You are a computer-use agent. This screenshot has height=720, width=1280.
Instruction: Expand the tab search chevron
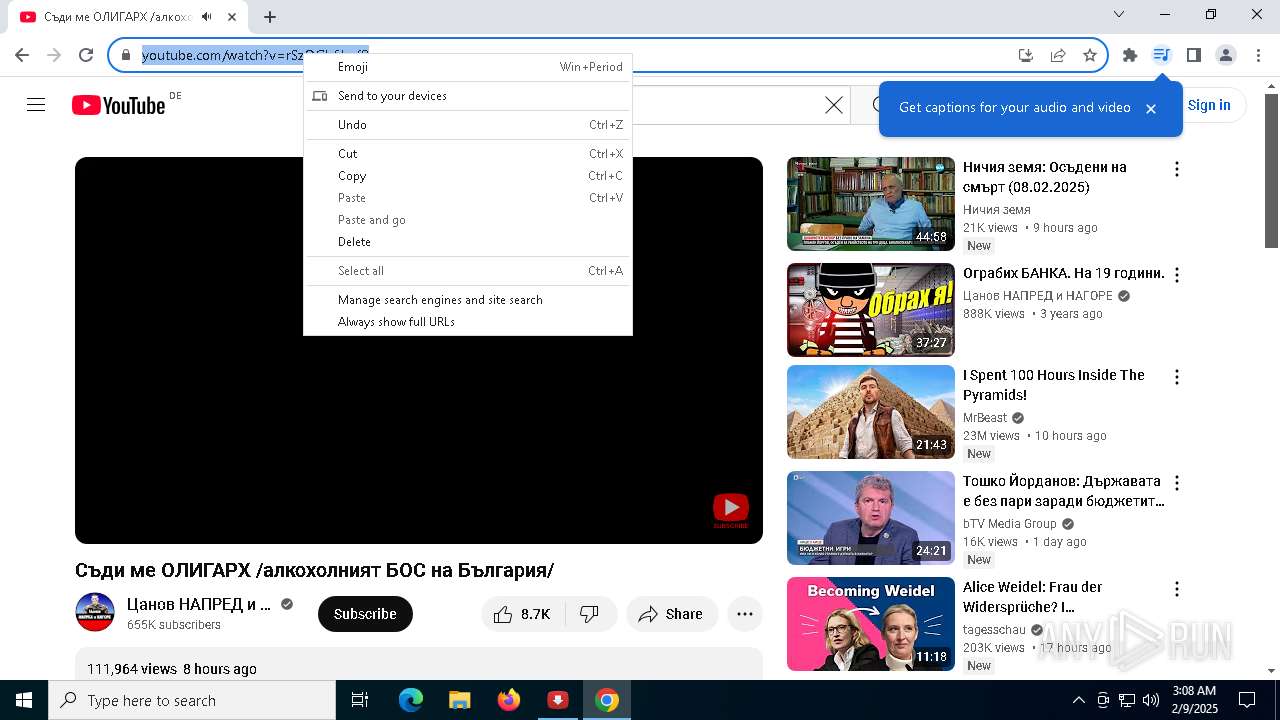point(1119,14)
